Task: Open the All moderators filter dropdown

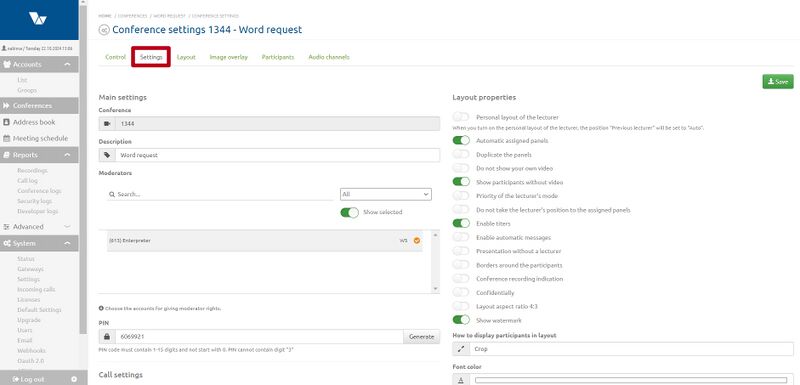Action: click(x=386, y=194)
